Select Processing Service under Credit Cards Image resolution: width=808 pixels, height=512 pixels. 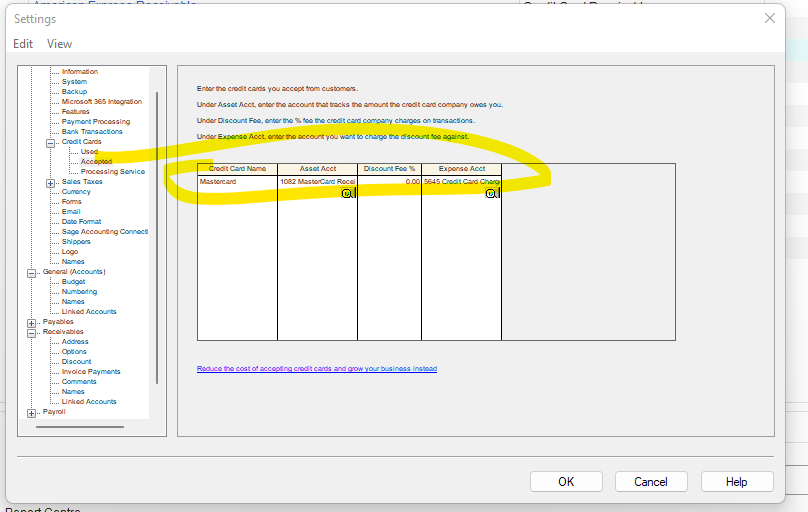pos(112,172)
